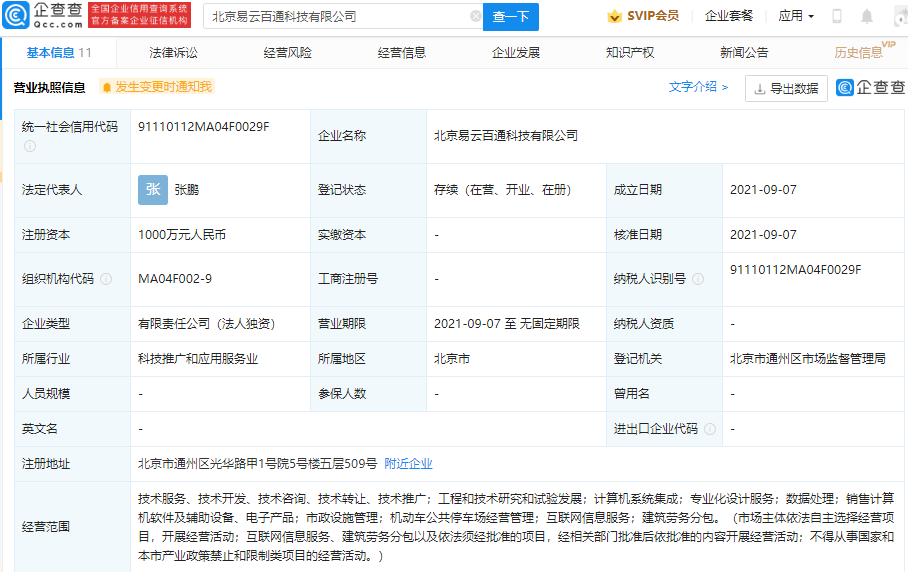Click info icon next to 纳税人识别号
Image resolution: width=908 pixels, height=572 pixels.
point(698,279)
